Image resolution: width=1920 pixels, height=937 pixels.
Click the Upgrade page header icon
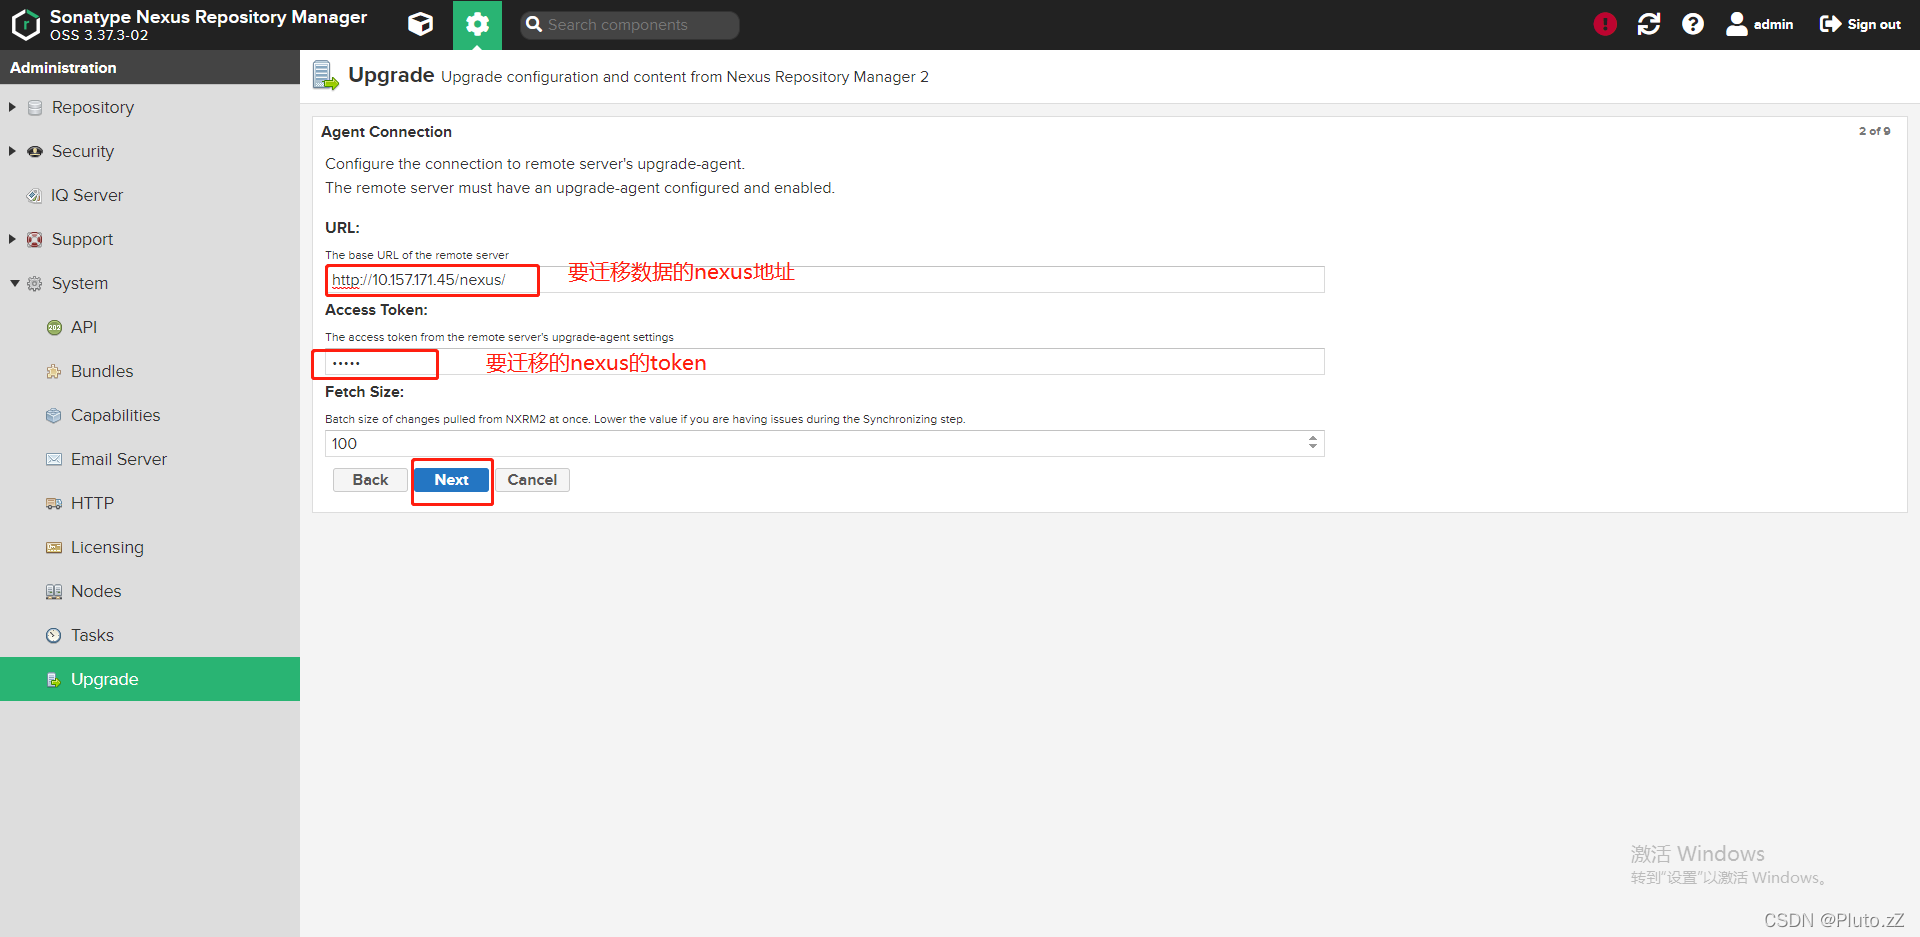click(x=326, y=76)
